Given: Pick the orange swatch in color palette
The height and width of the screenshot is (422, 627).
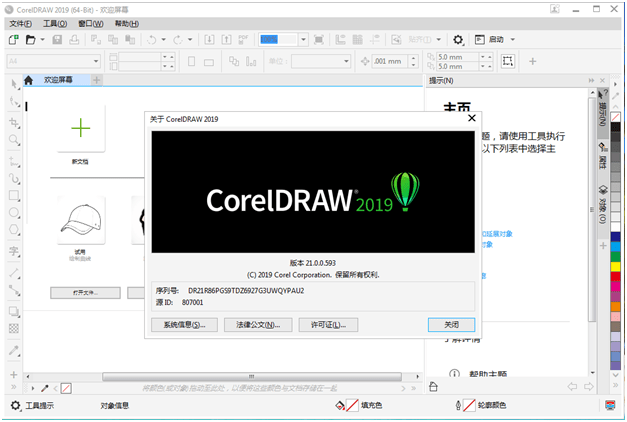Looking at the screenshot, I should pos(615,306).
